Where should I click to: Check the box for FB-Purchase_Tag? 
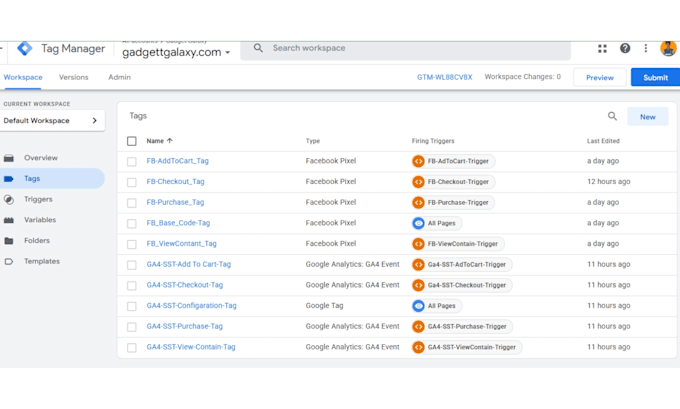[x=132, y=203]
